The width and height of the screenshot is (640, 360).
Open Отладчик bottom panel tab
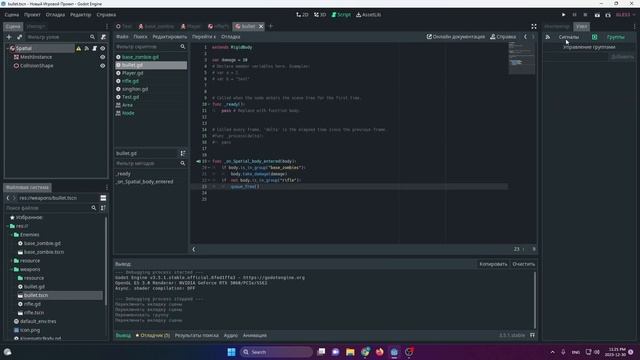(153, 335)
